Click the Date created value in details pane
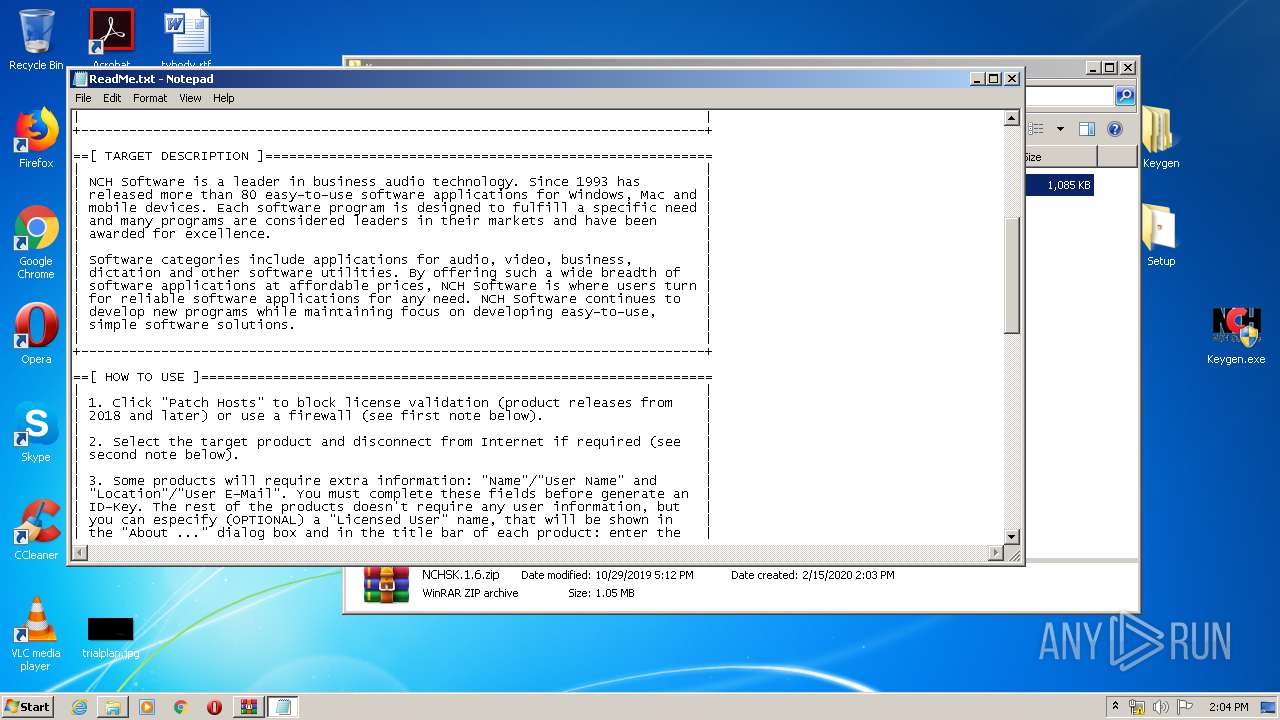The height and width of the screenshot is (720, 1280). [x=848, y=575]
